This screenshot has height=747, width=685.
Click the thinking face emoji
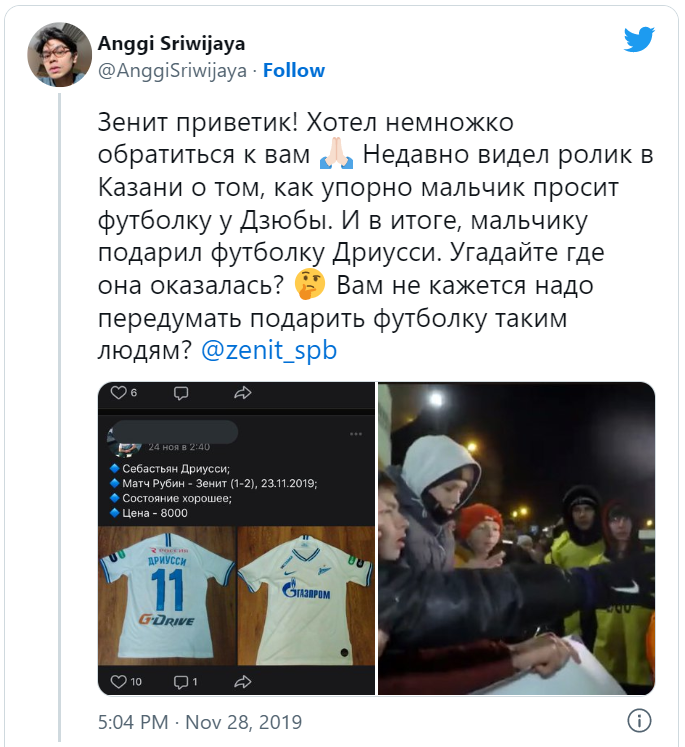[x=310, y=284]
